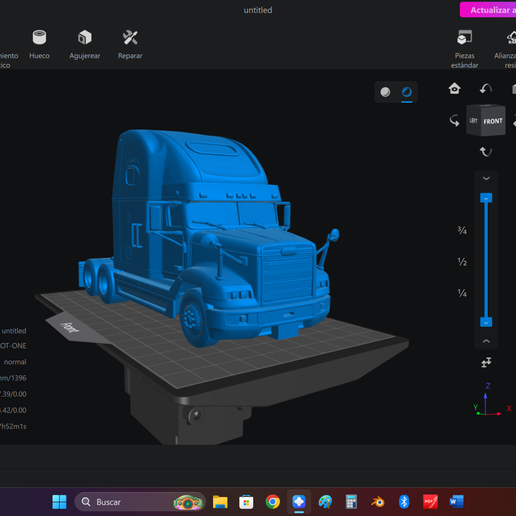
Task: Select the Hueco hollow tool
Action: click(x=39, y=44)
